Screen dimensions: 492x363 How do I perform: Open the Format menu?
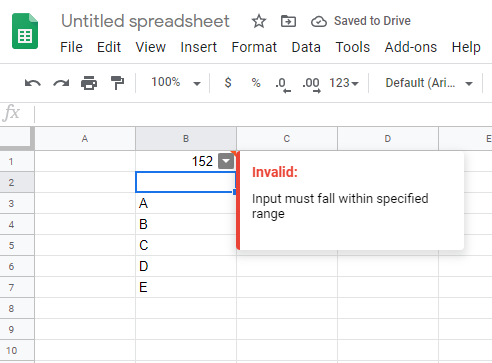254,47
